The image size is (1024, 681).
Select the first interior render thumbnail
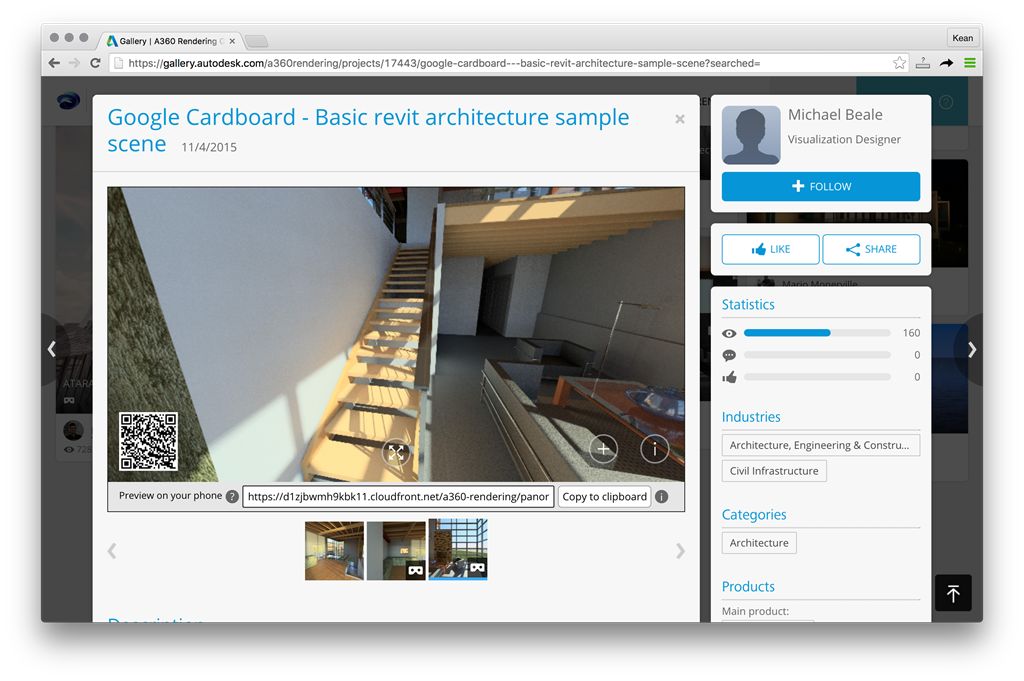[x=334, y=549]
